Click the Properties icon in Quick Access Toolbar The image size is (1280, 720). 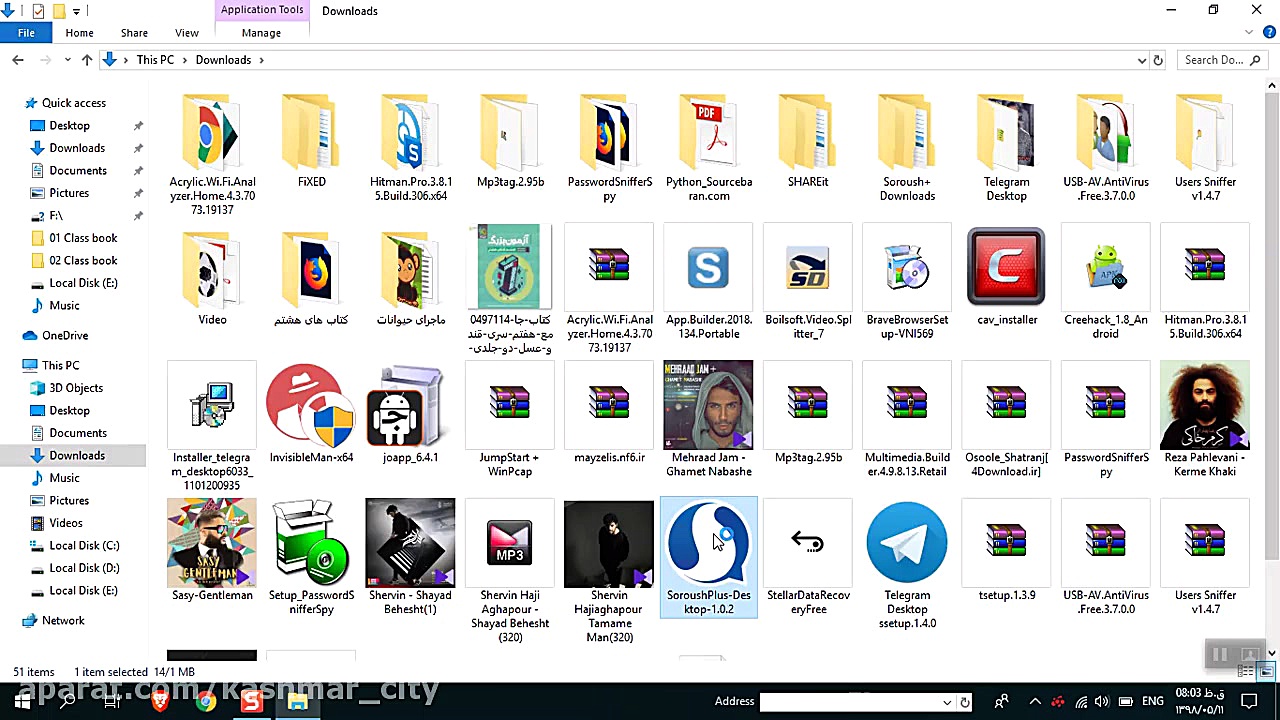[38, 11]
